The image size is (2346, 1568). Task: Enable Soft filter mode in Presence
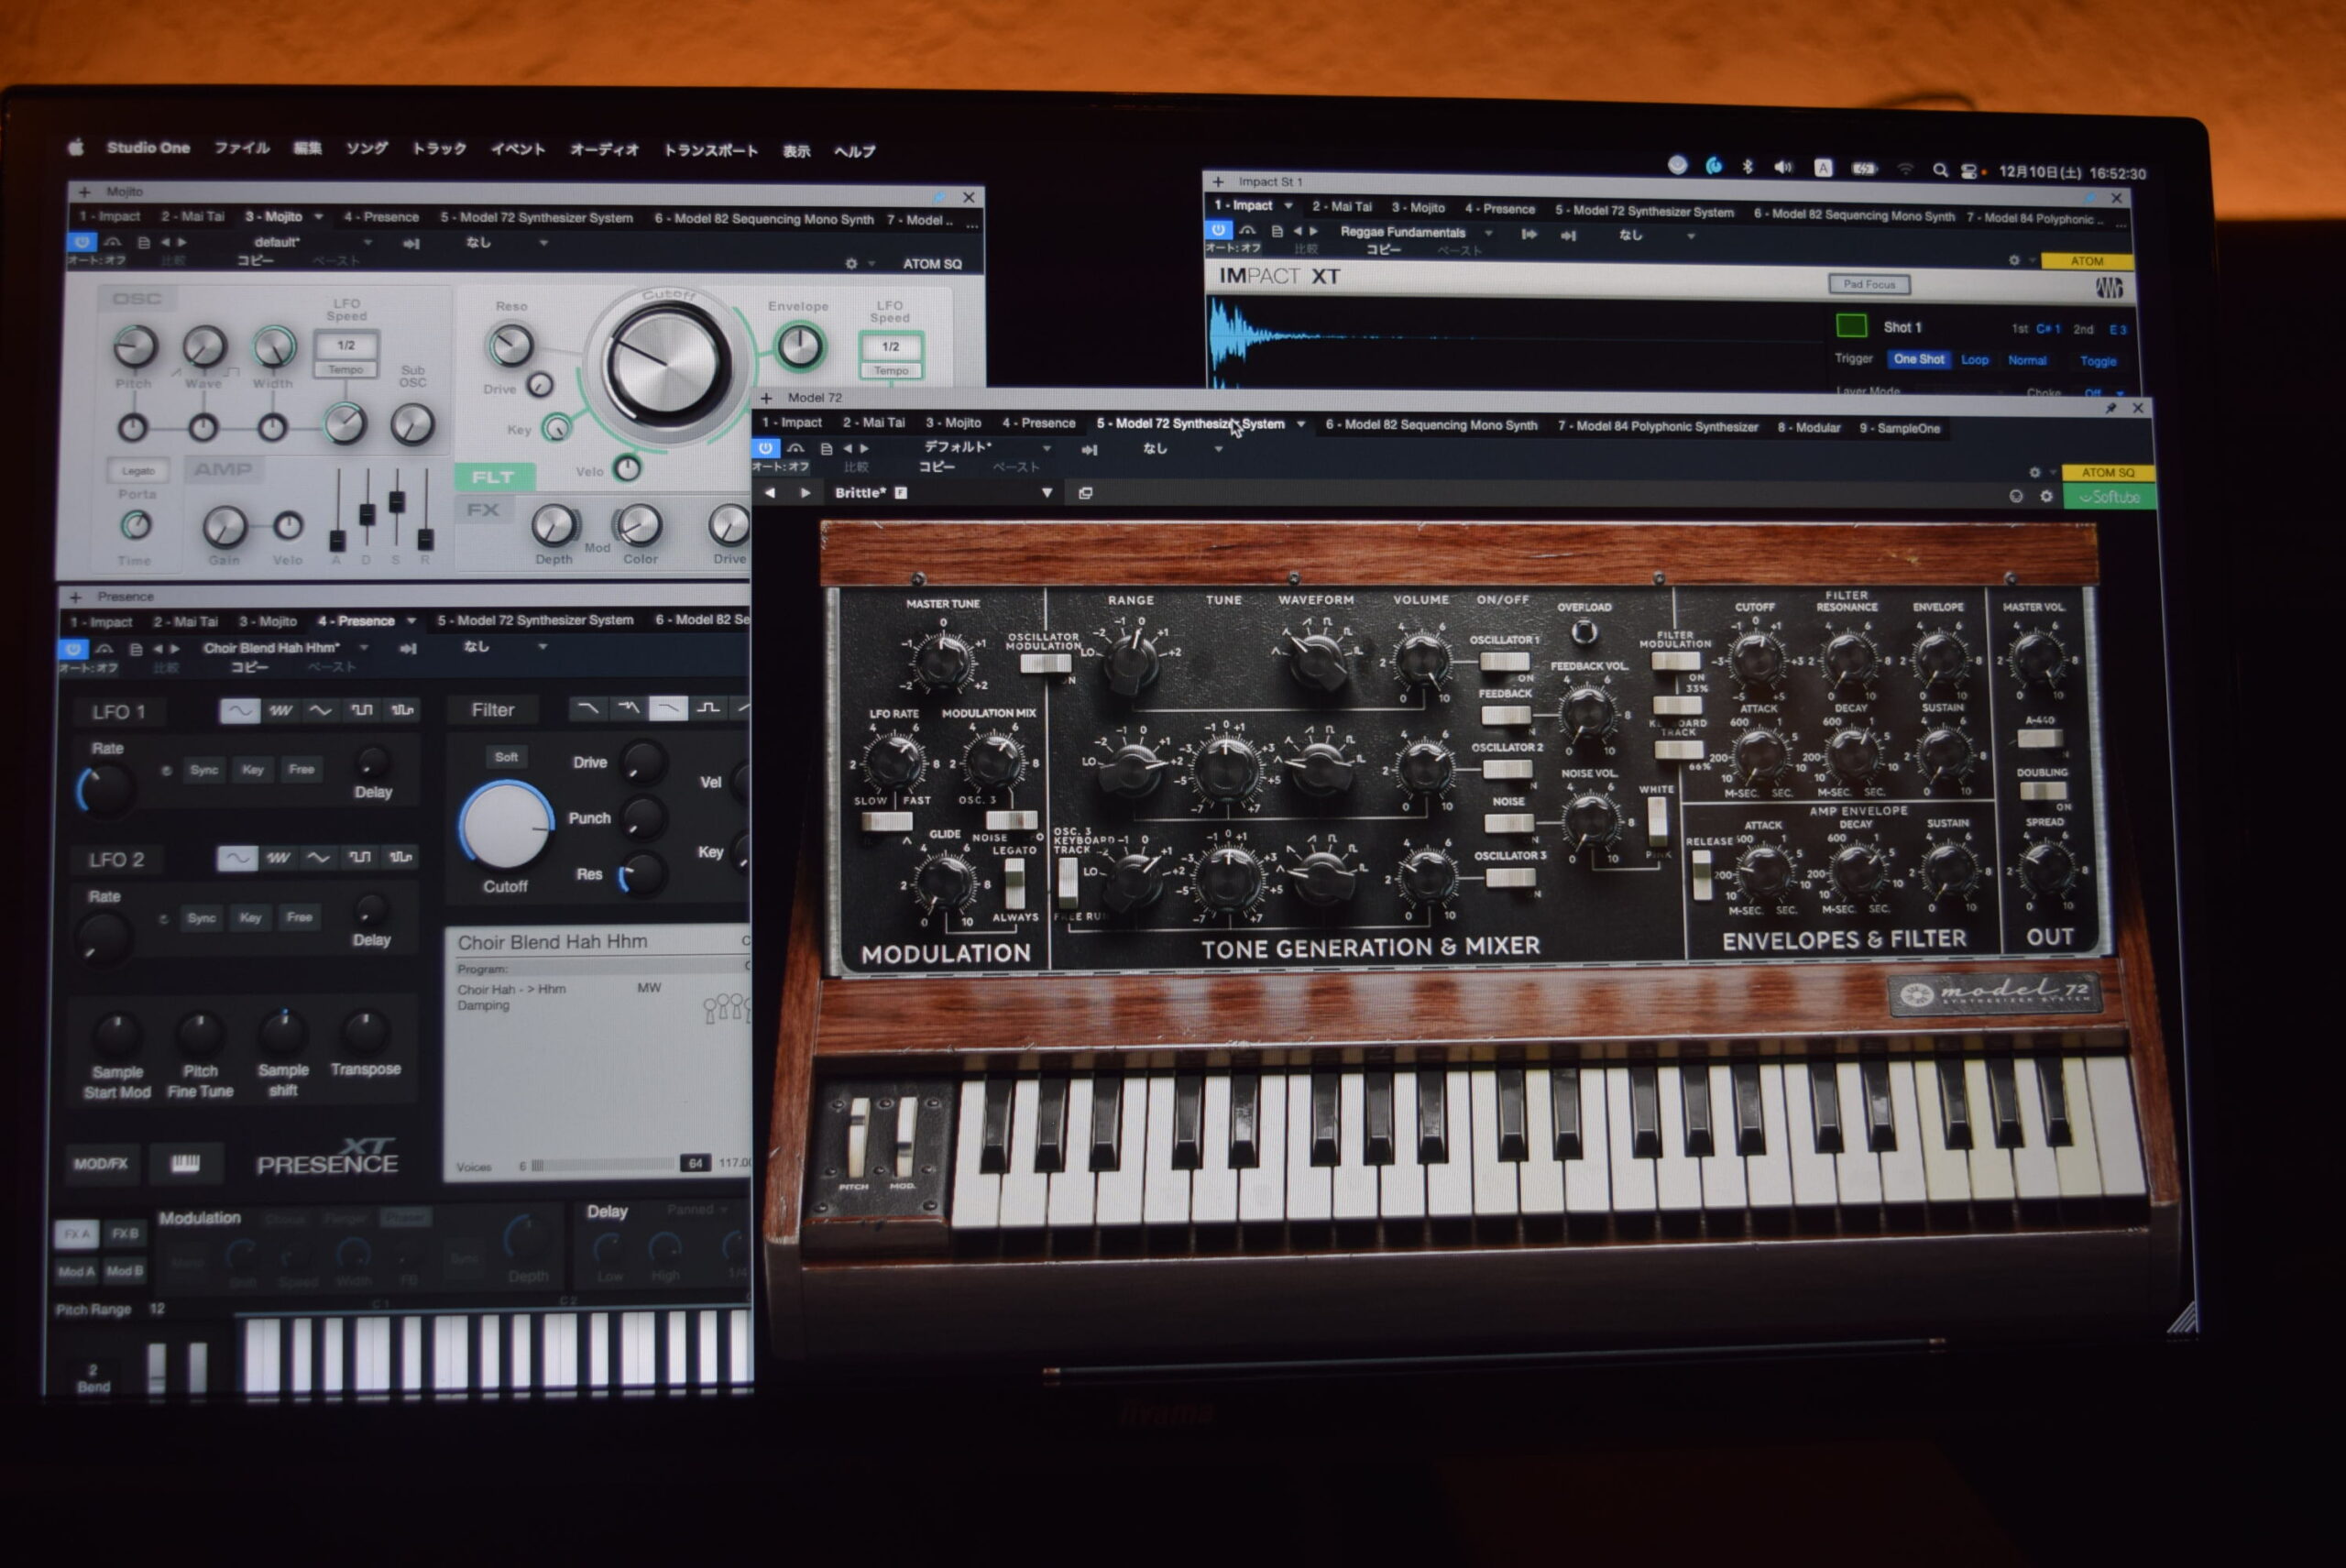pyautogui.click(x=507, y=757)
